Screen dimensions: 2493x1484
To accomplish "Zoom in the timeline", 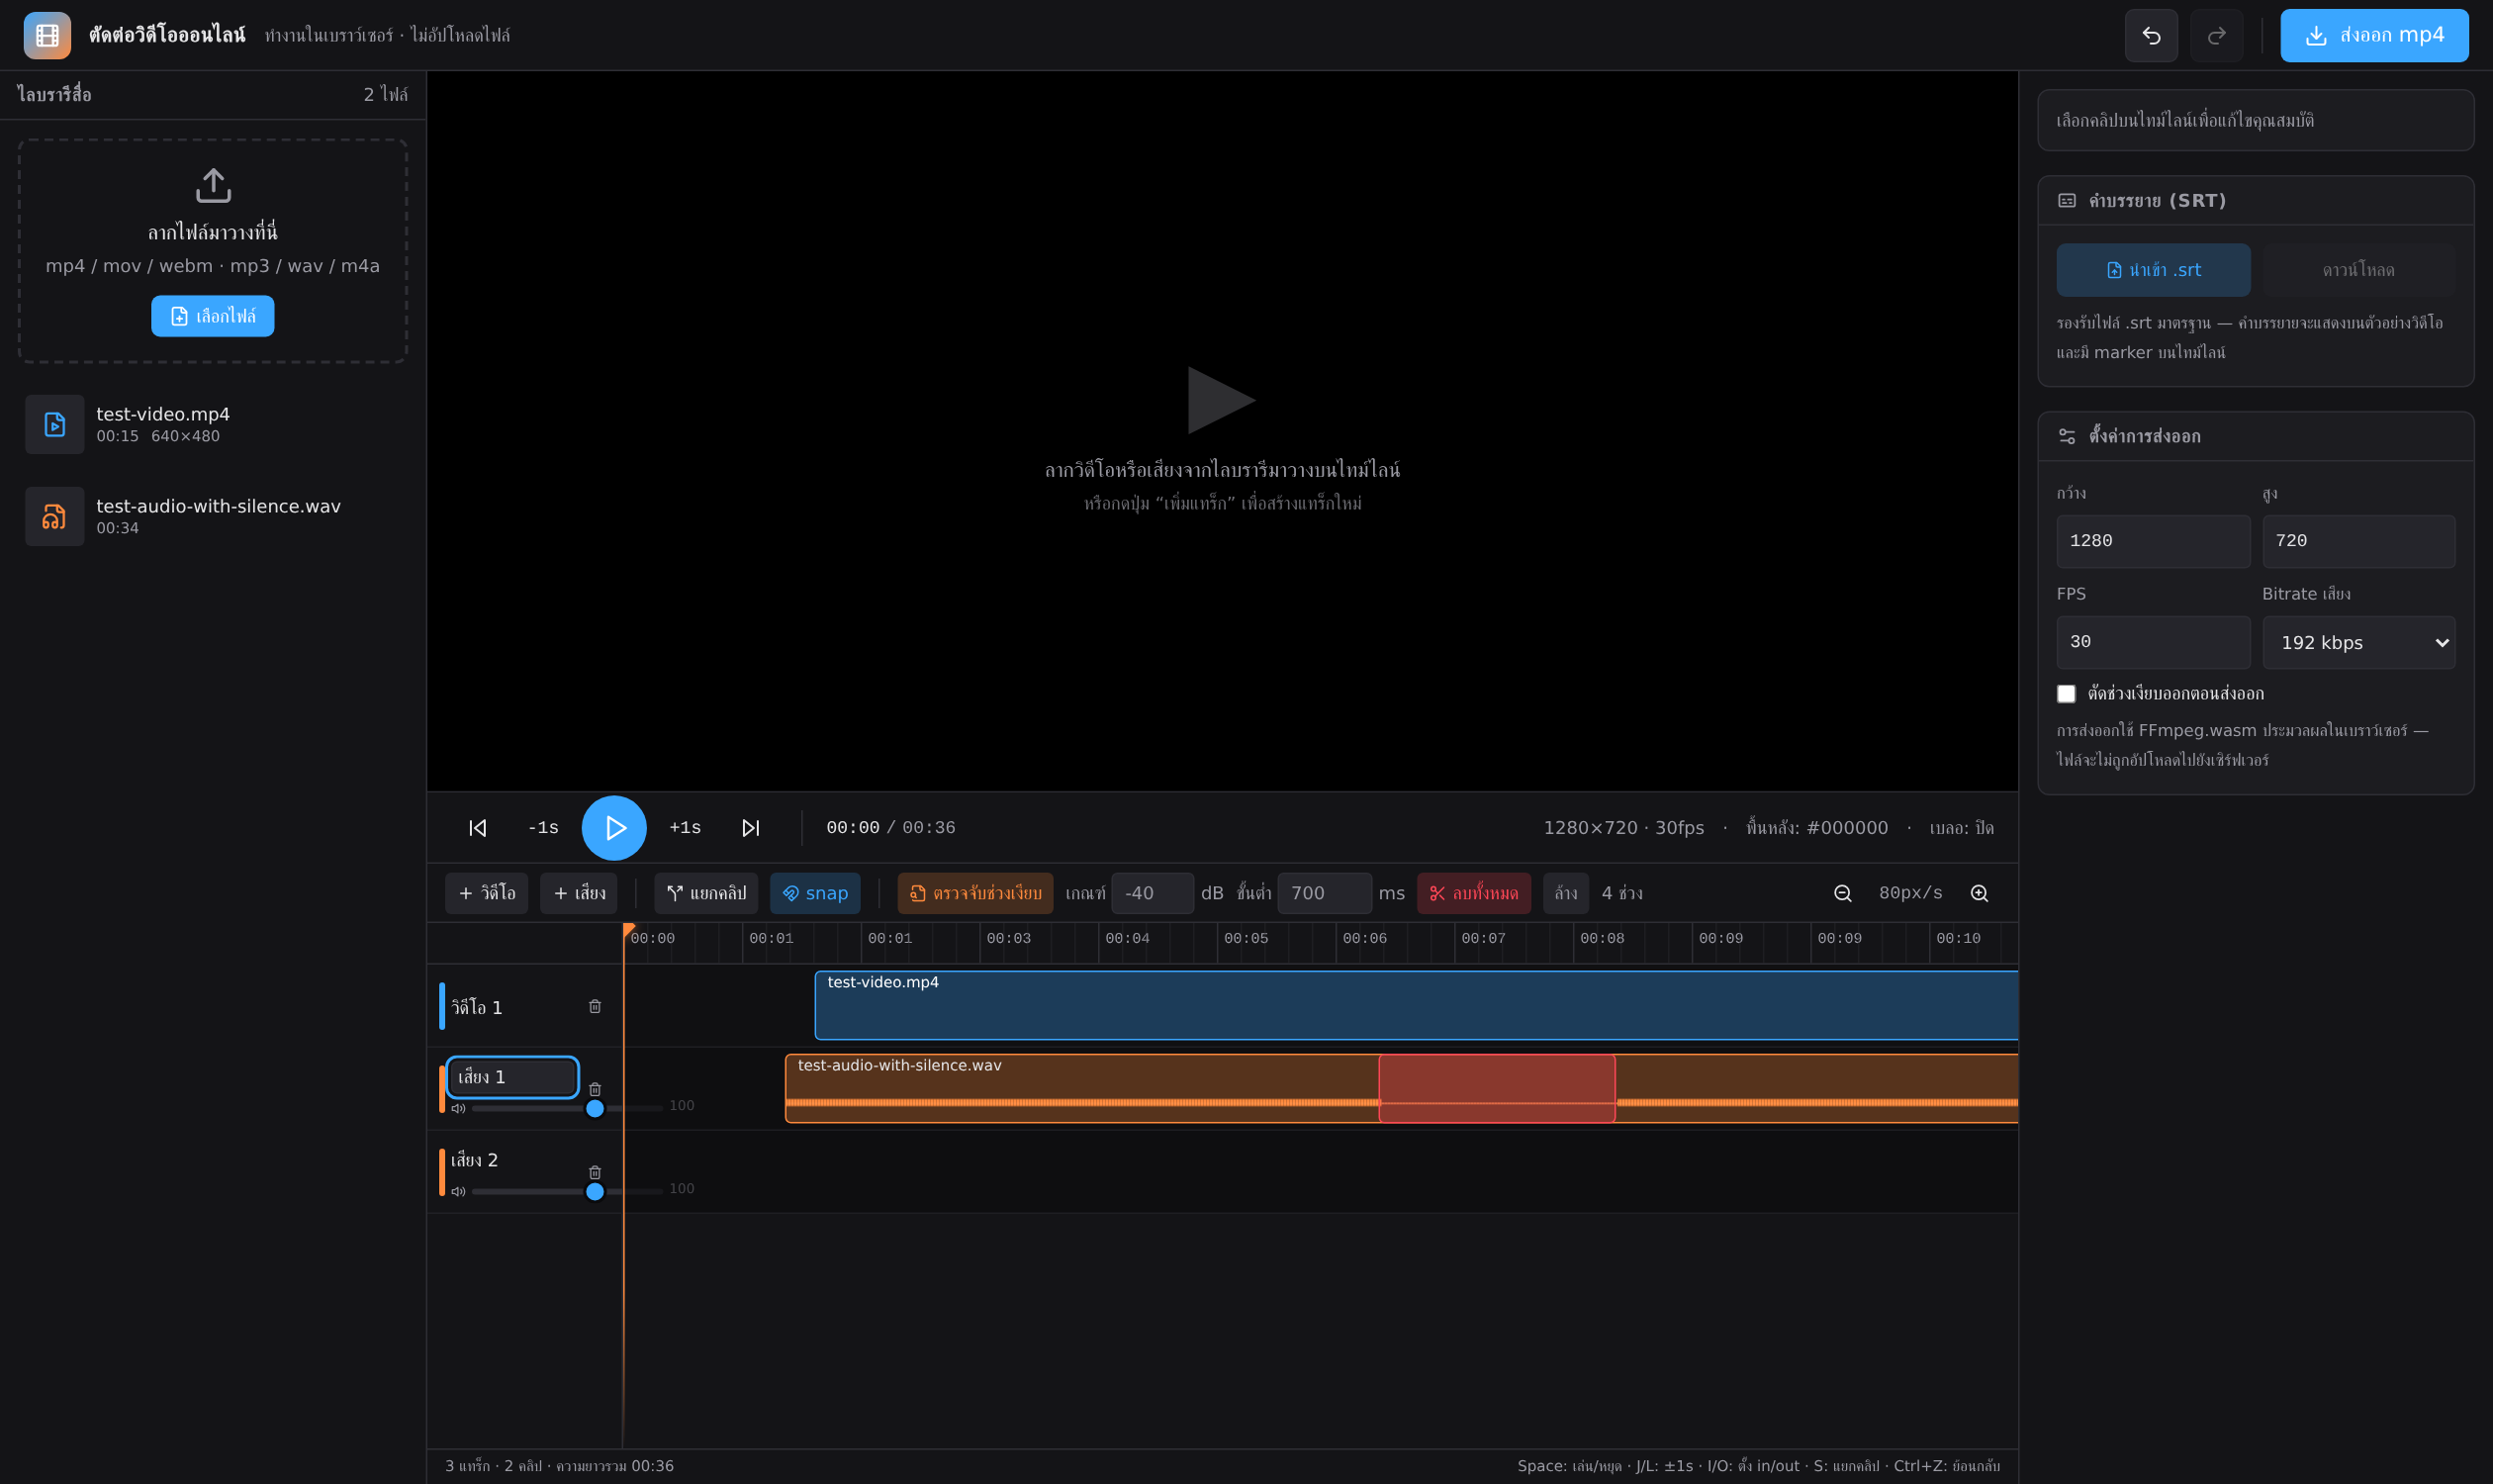I will pyautogui.click(x=1979, y=893).
